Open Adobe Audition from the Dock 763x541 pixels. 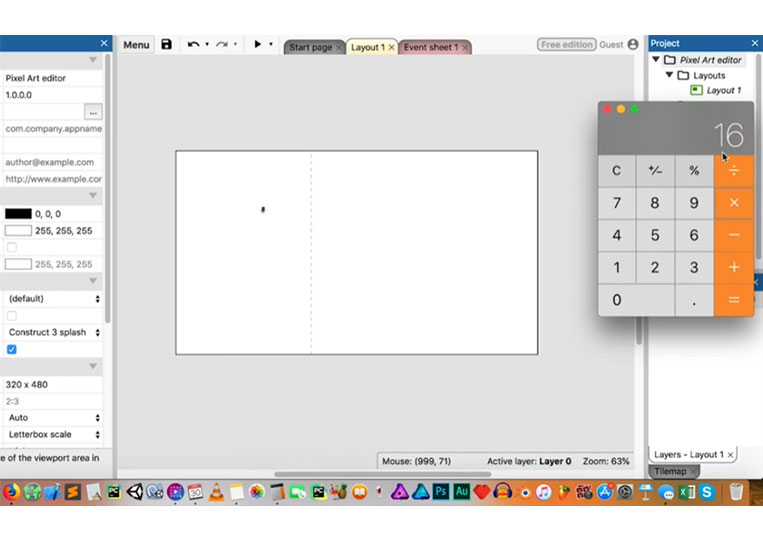coord(461,492)
